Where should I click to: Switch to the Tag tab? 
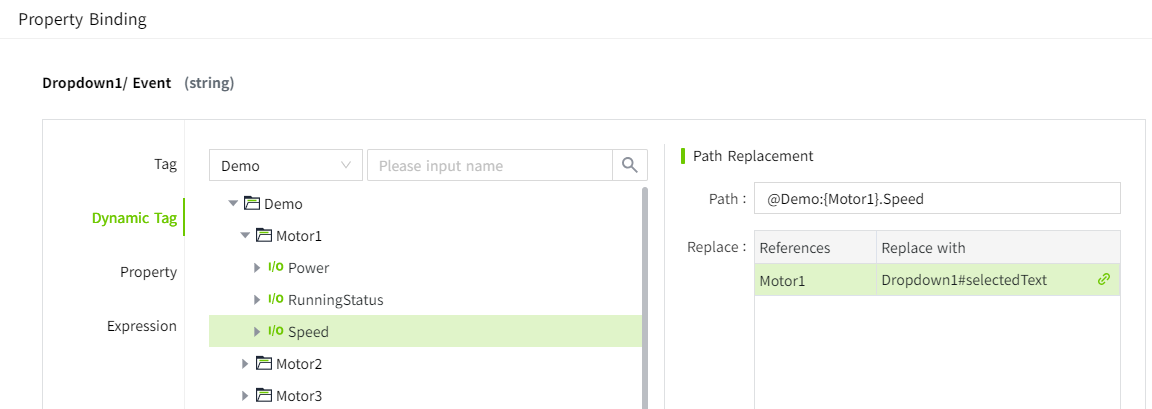point(165,164)
